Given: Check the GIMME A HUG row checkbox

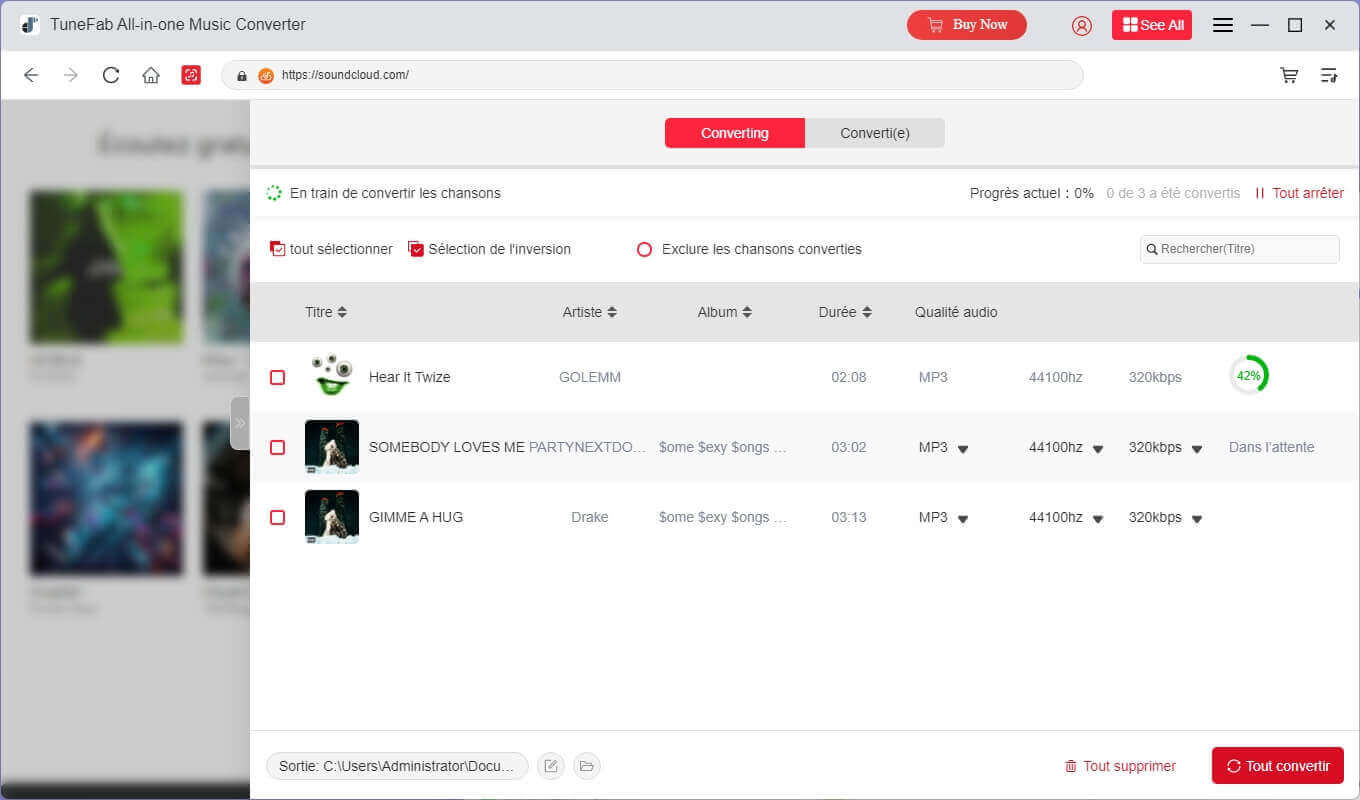Looking at the screenshot, I should click(278, 517).
